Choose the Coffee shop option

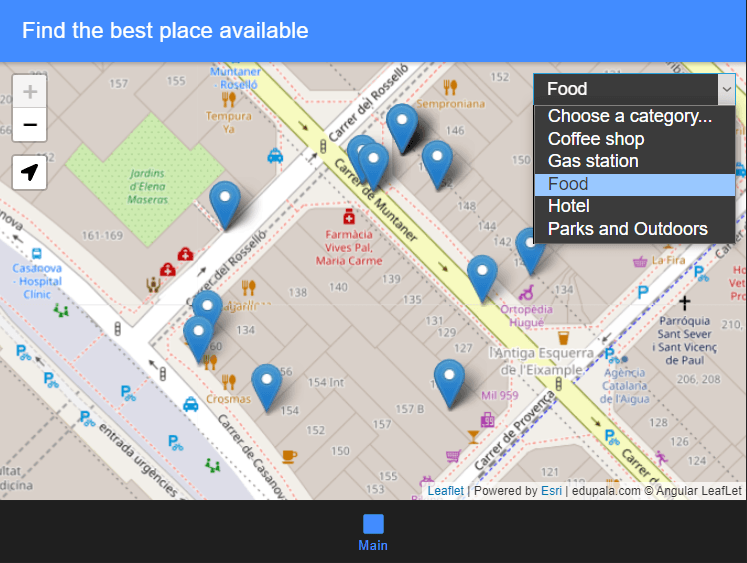coord(595,139)
